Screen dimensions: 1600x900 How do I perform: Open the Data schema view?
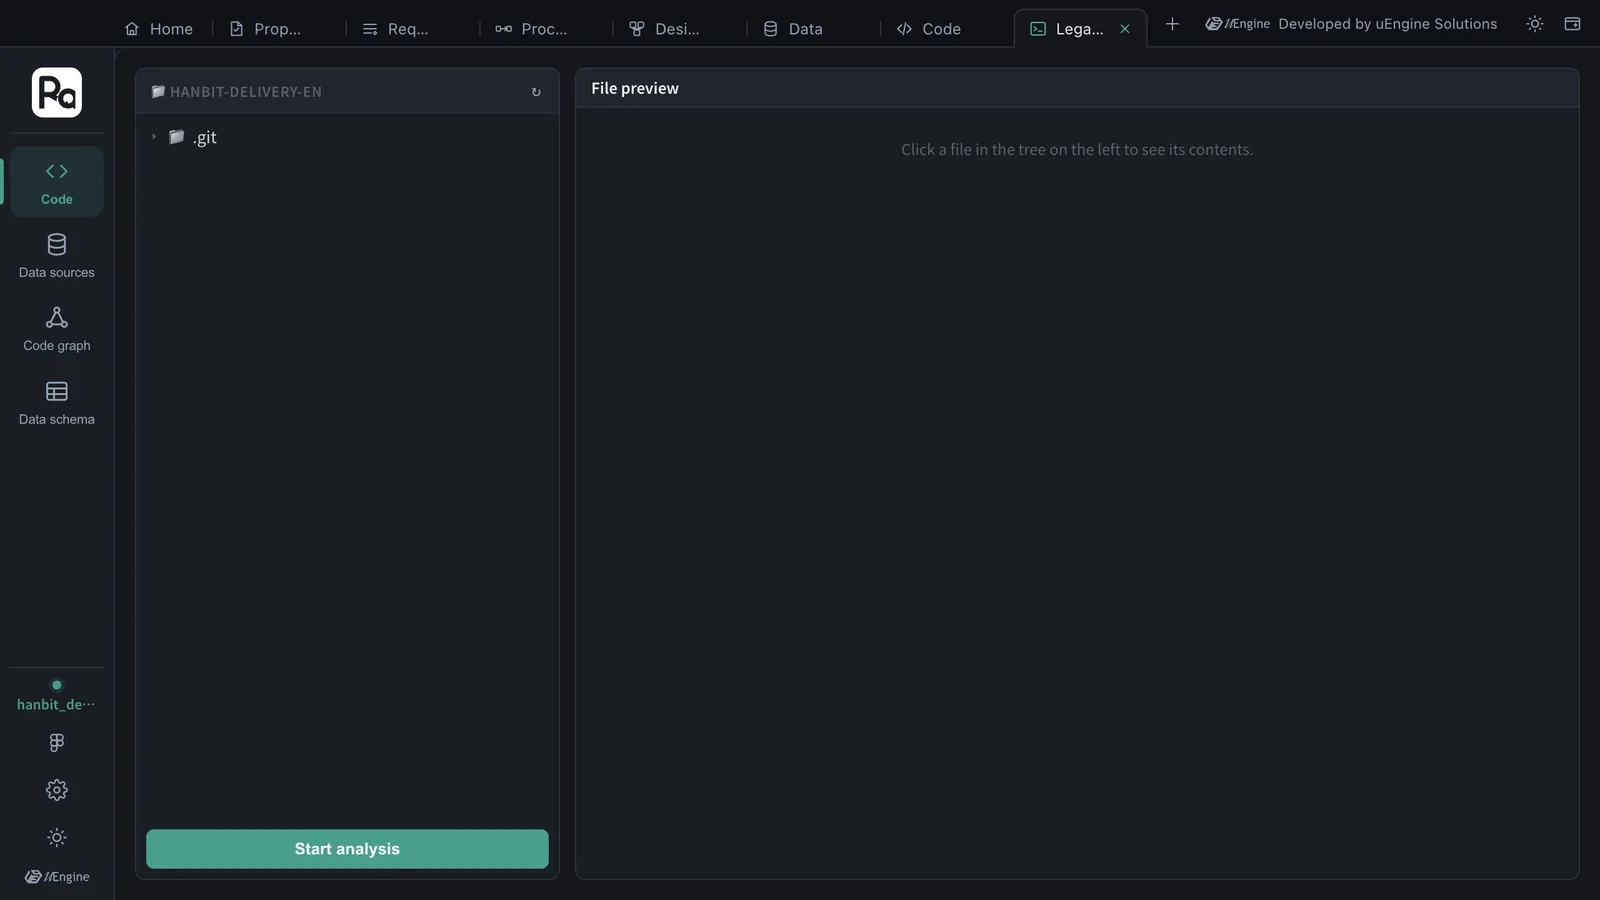click(x=57, y=403)
